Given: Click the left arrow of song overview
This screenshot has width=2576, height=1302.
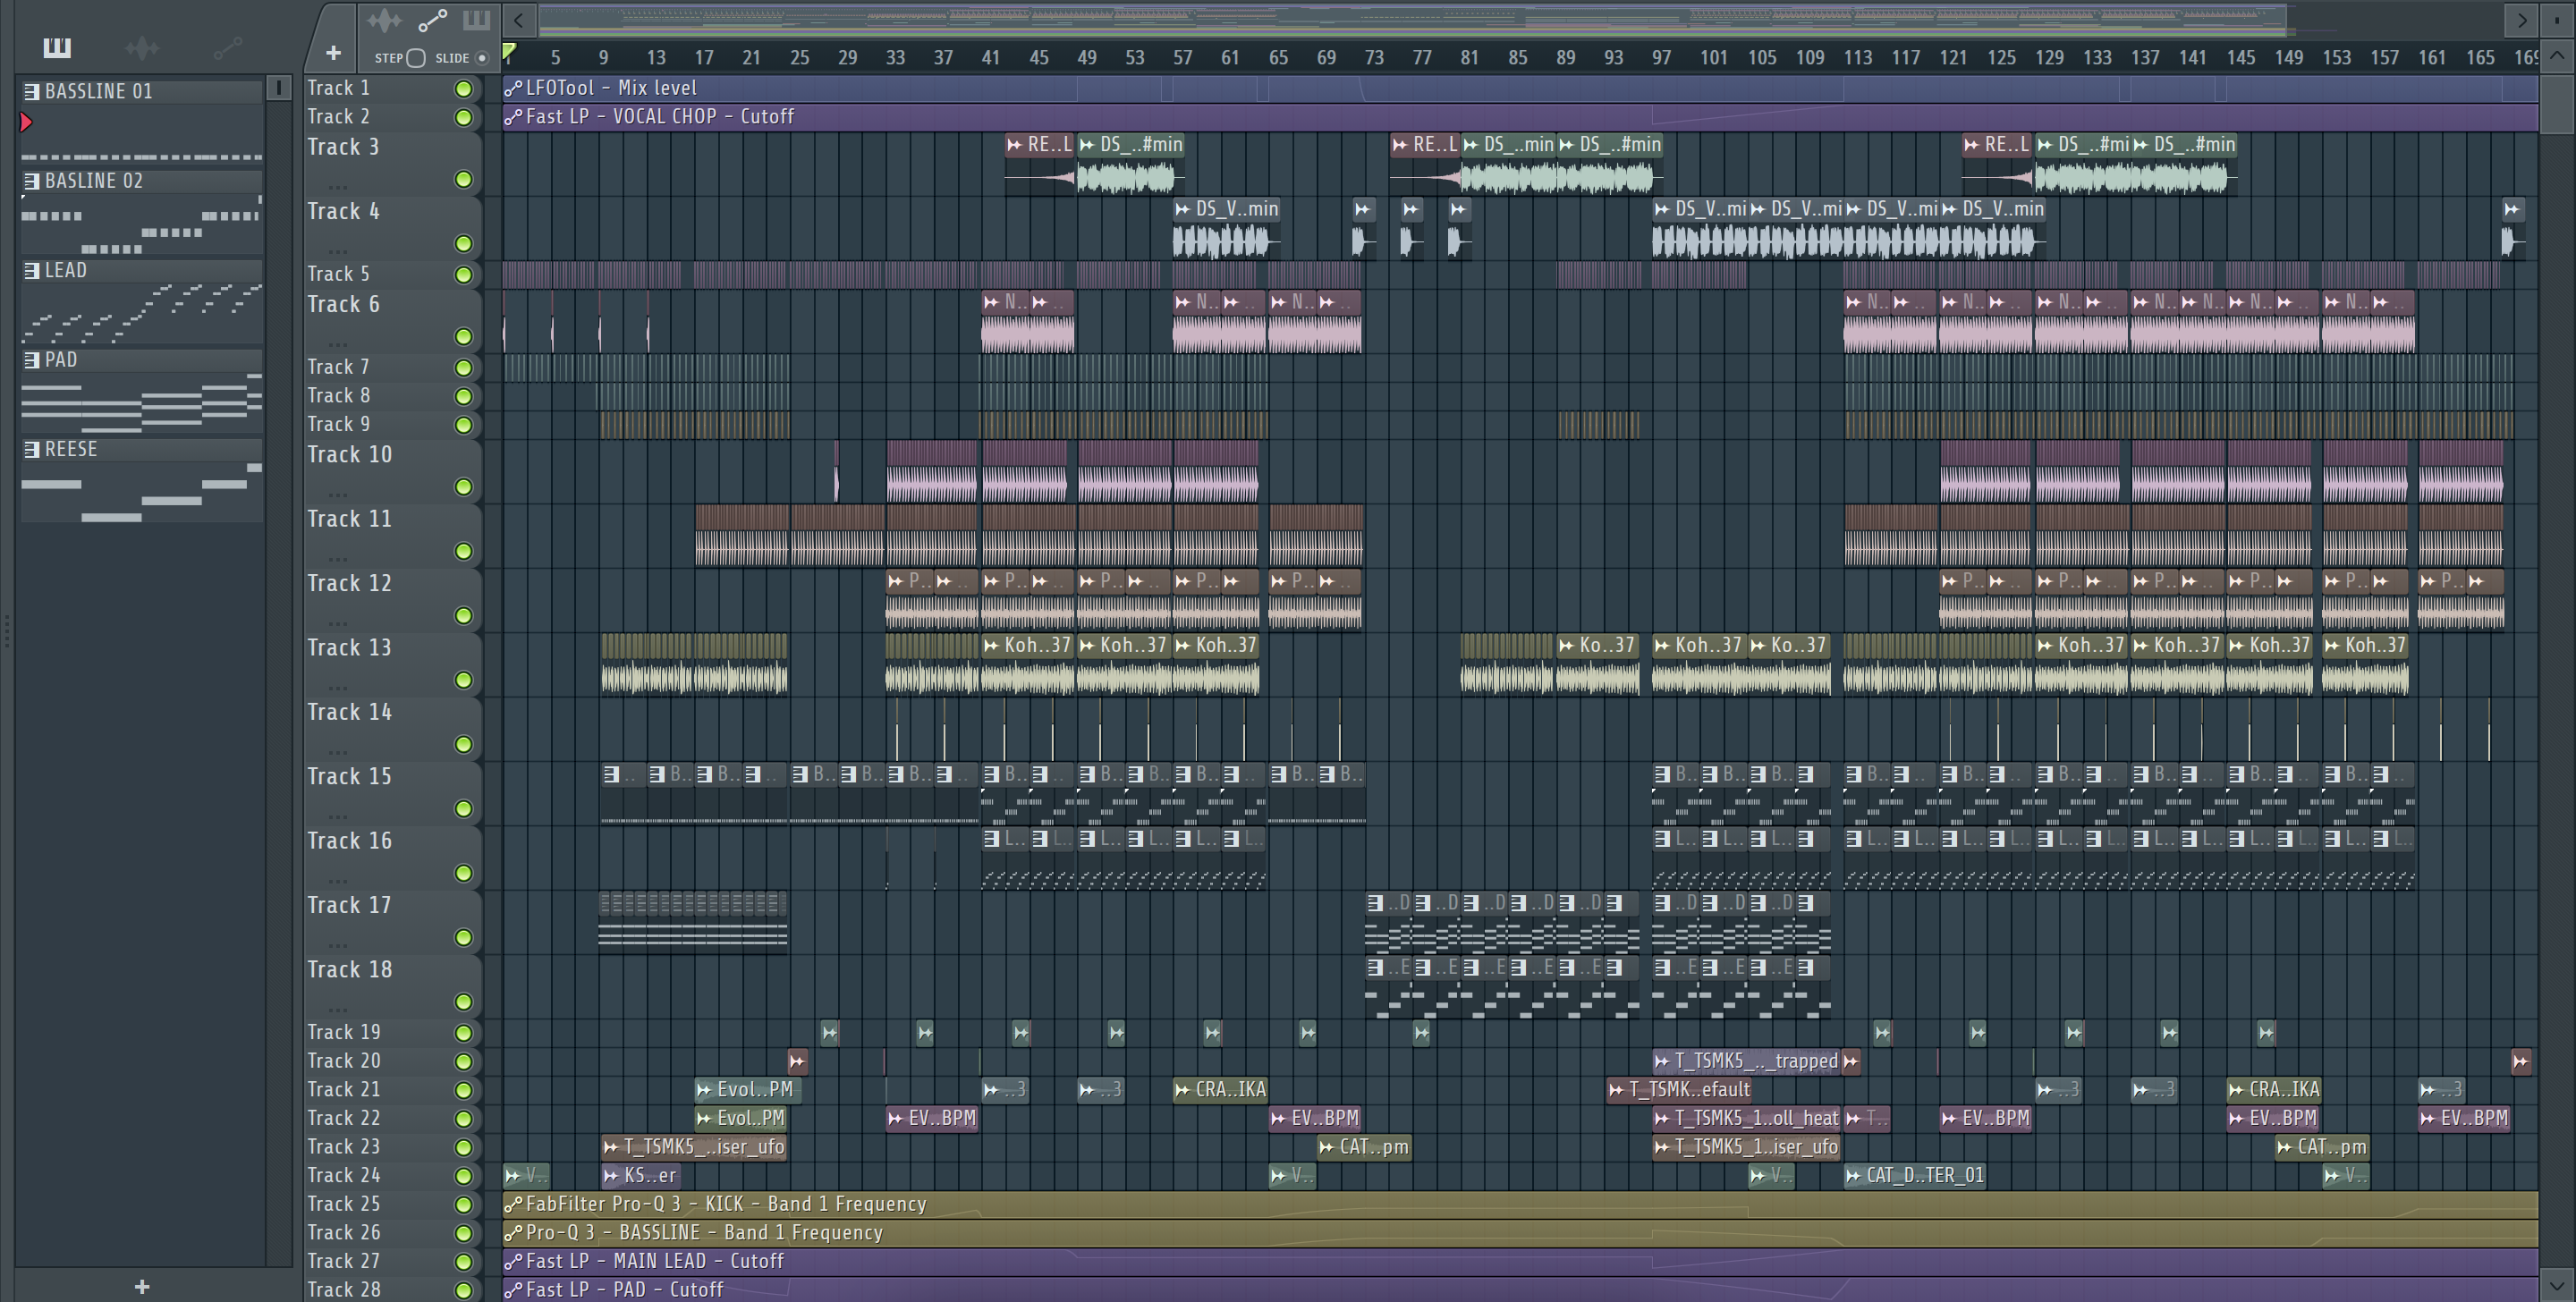Looking at the screenshot, I should [518, 20].
